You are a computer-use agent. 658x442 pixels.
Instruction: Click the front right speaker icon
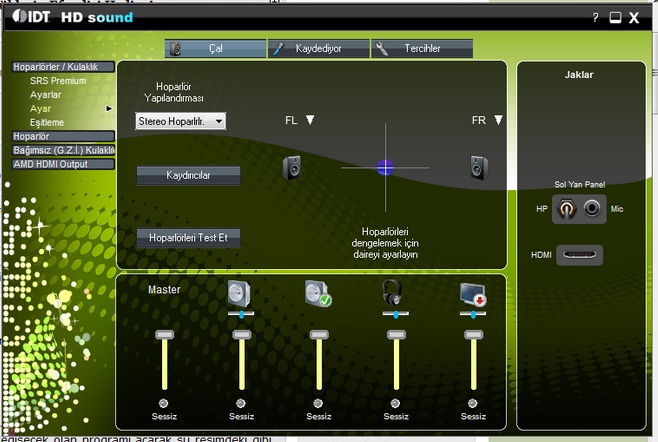478,168
